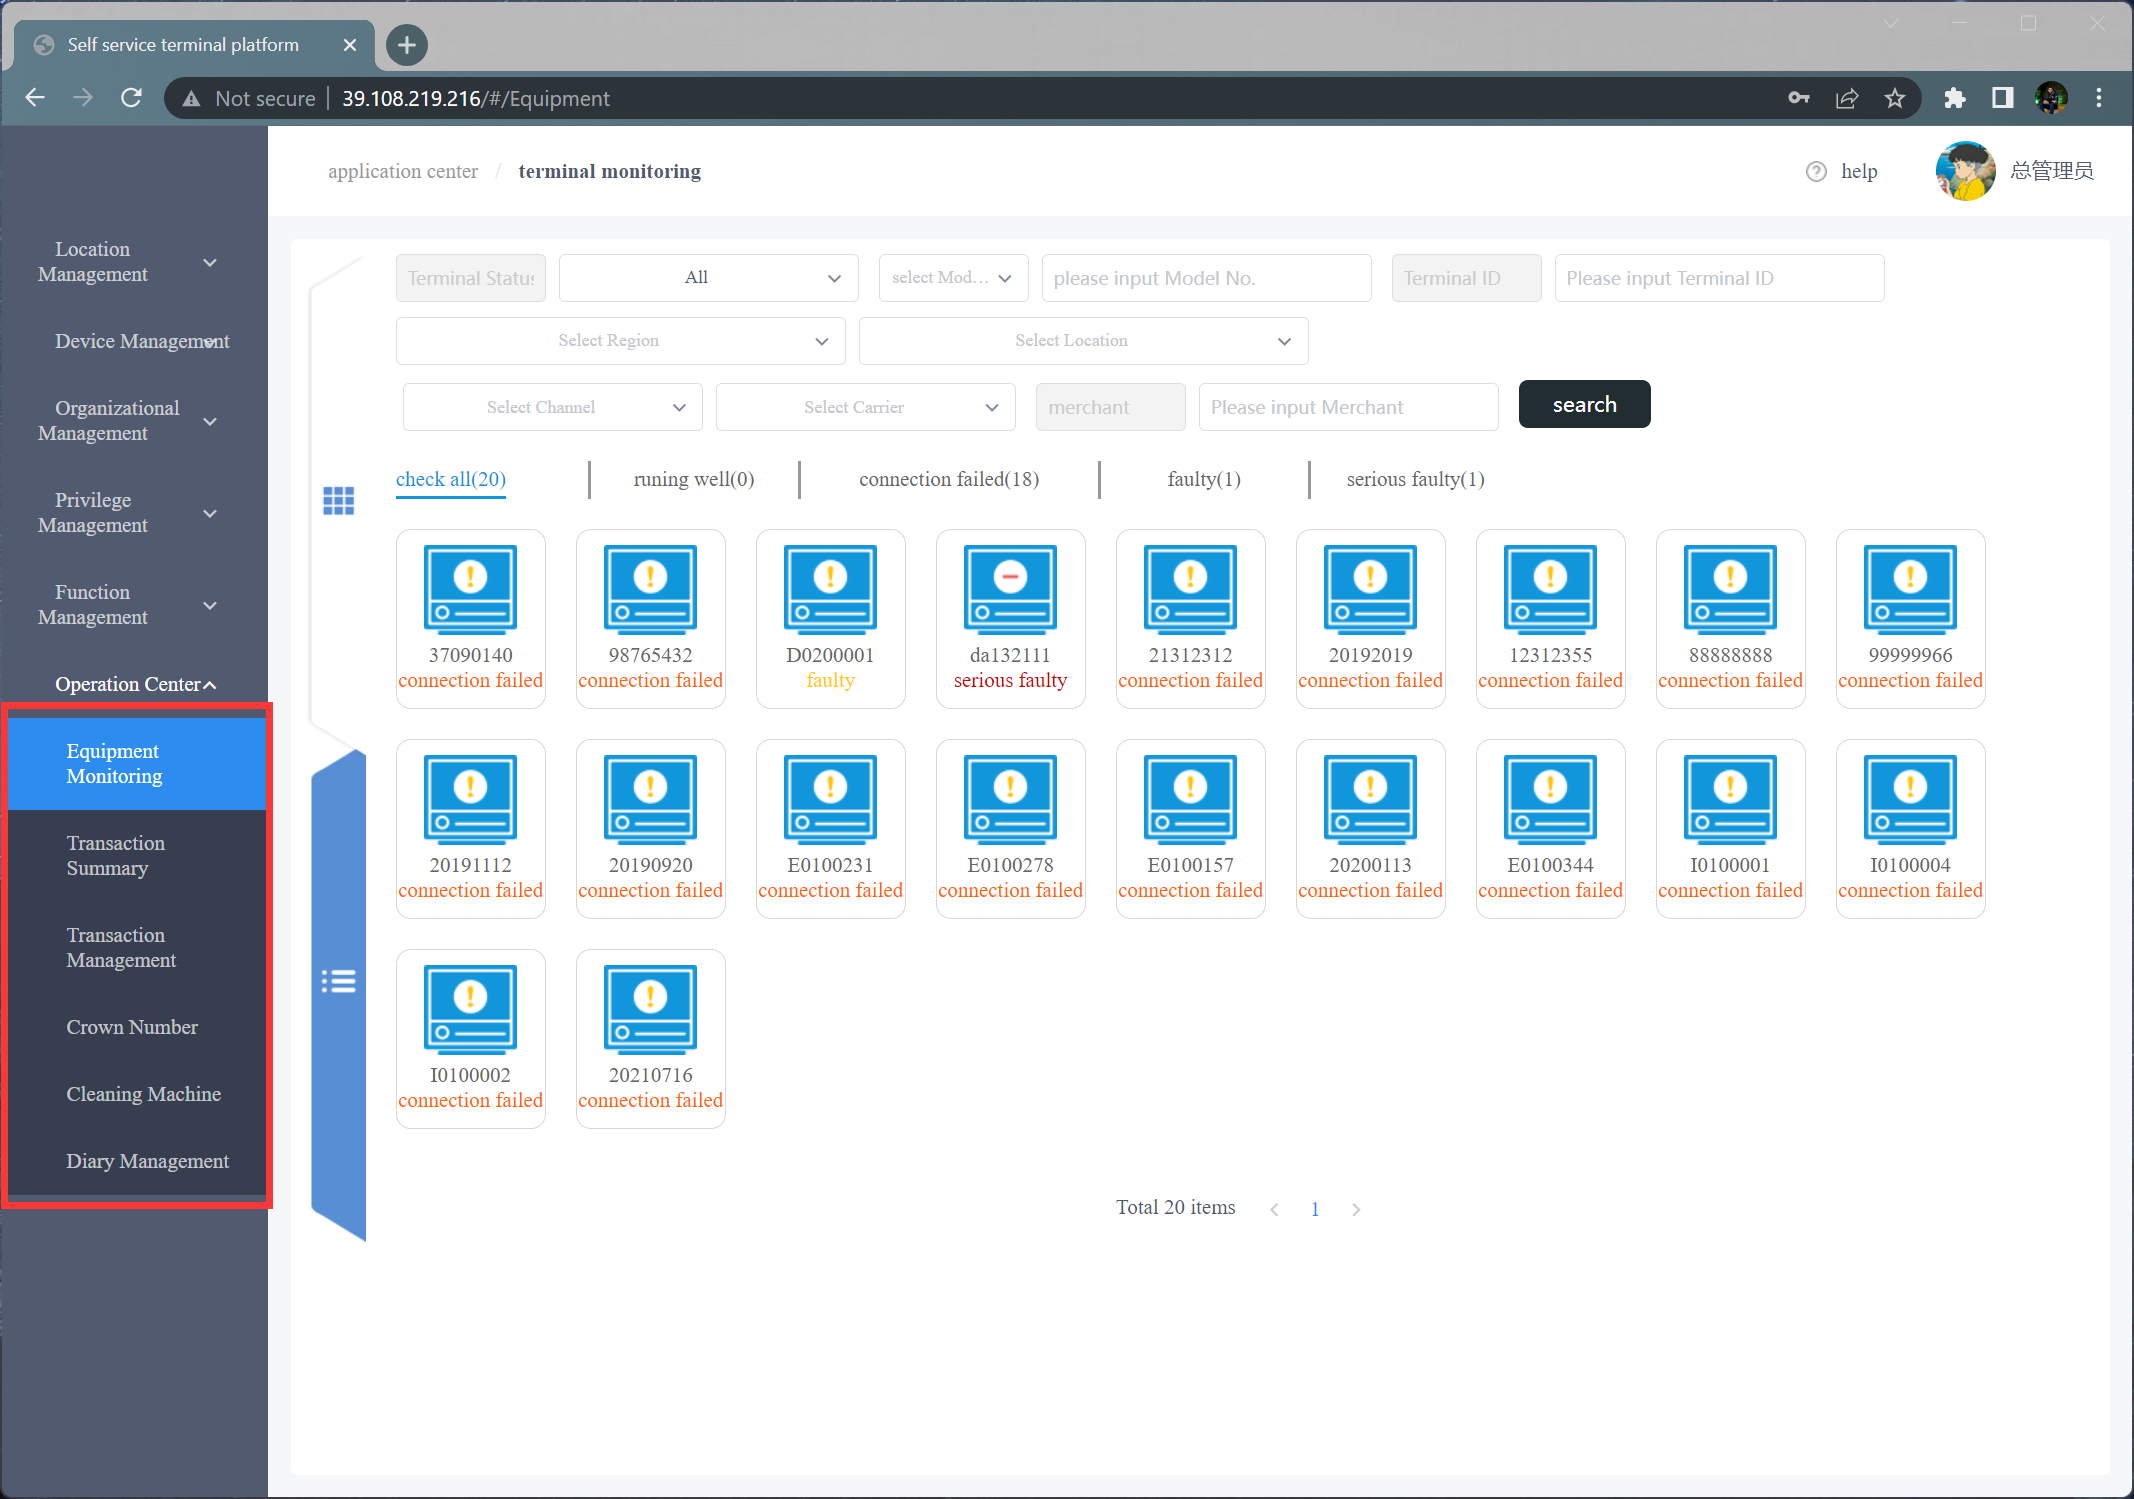Expand Function Management menu
This screenshot has width=2134, height=1499.
click(x=134, y=605)
